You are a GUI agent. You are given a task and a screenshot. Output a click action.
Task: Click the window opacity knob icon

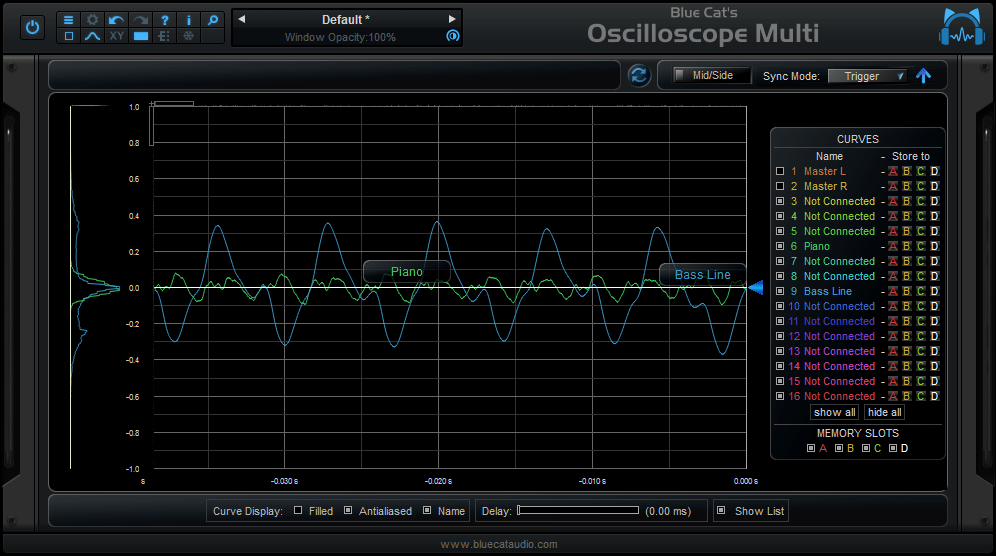pos(452,36)
